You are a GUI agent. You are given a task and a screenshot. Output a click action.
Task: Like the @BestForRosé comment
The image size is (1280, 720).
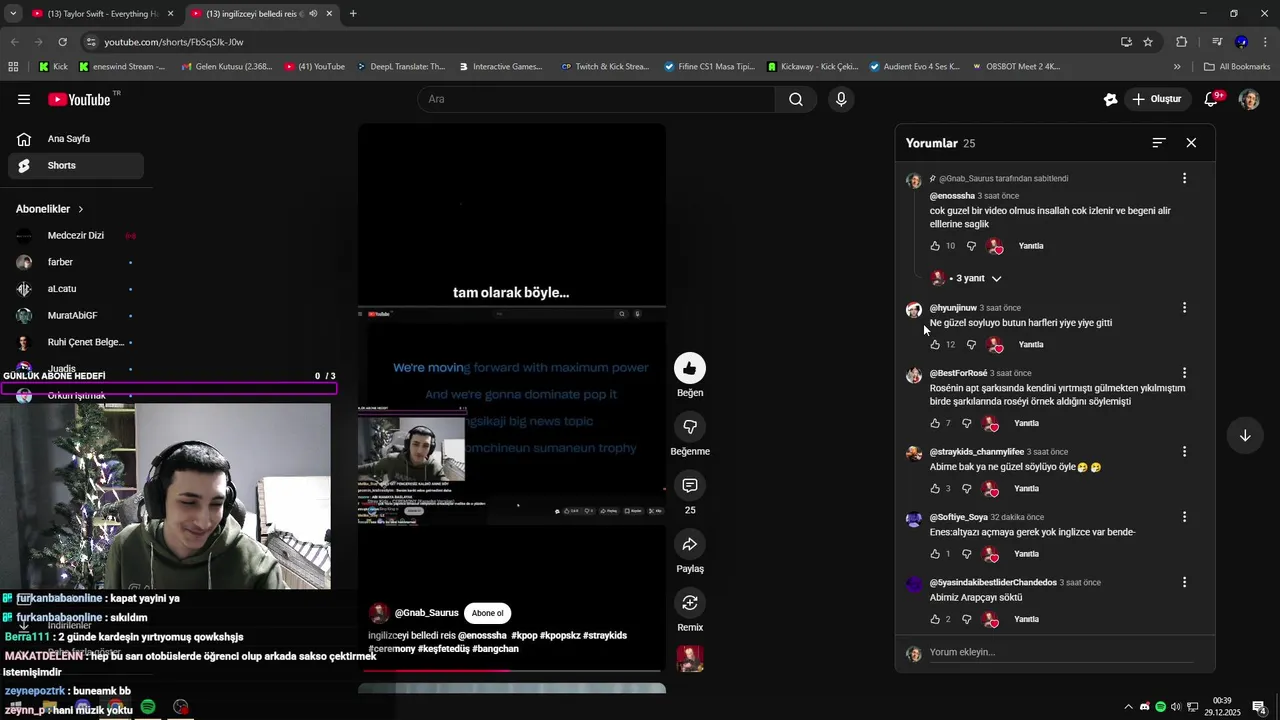(935, 423)
